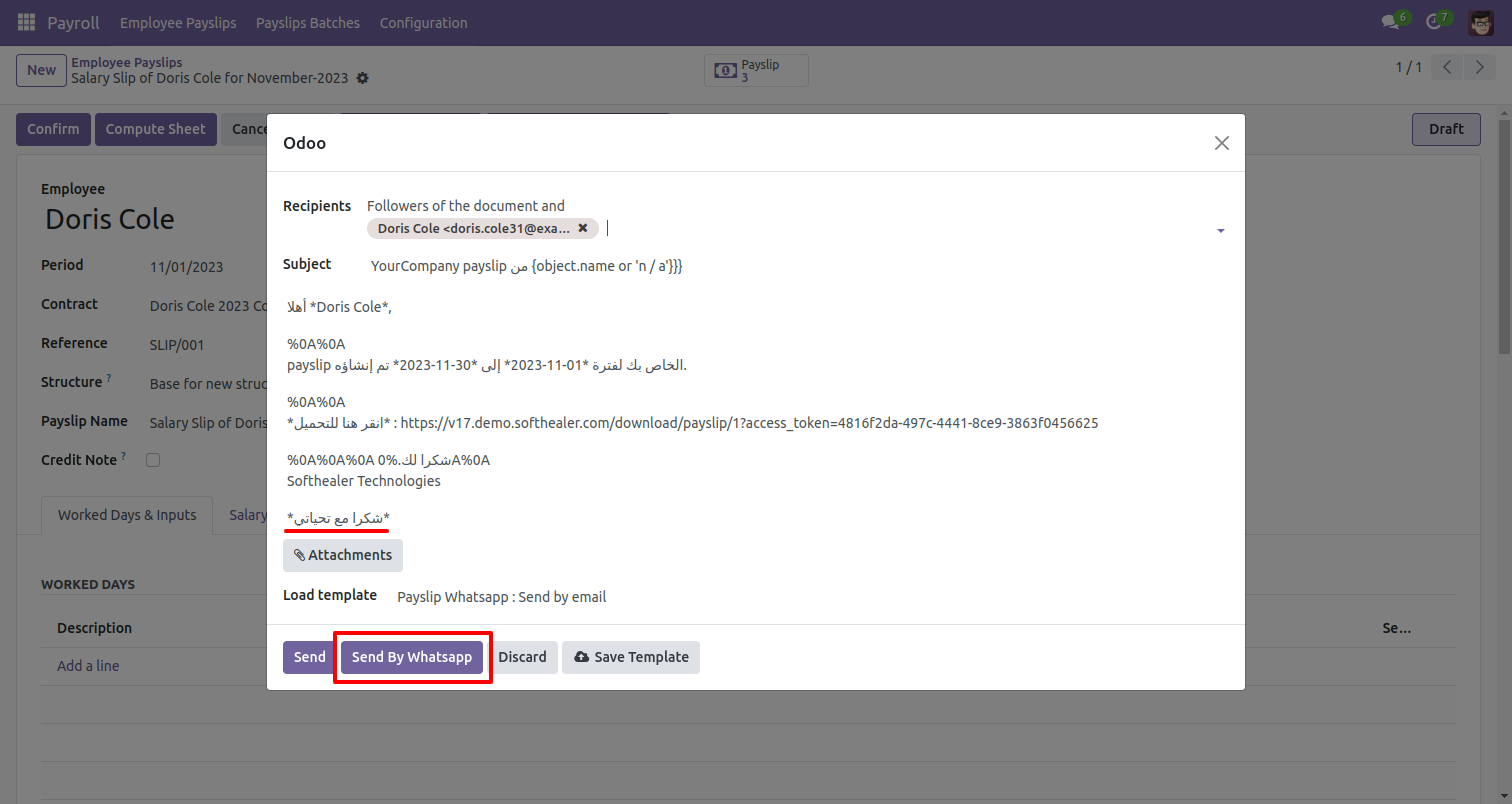1512x804 pixels.
Task: Click the Structure help question mark
Action: tap(109, 379)
